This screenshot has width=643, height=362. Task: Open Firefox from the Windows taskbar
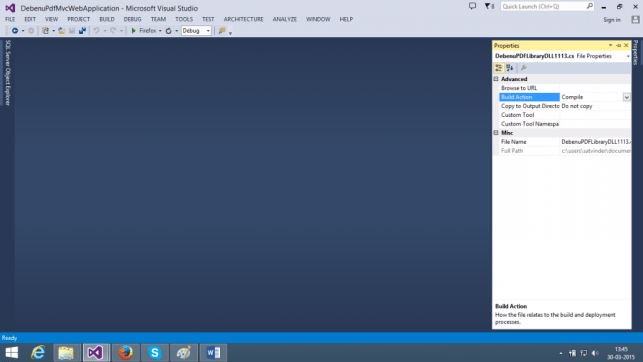click(x=126, y=353)
